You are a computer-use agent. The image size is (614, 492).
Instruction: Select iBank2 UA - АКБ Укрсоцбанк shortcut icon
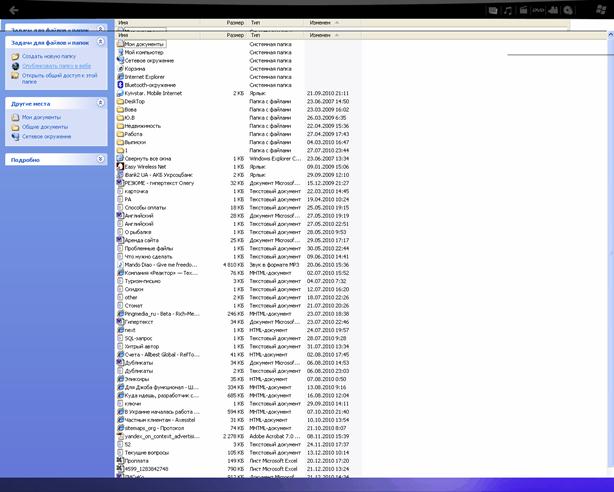[120, 175]
